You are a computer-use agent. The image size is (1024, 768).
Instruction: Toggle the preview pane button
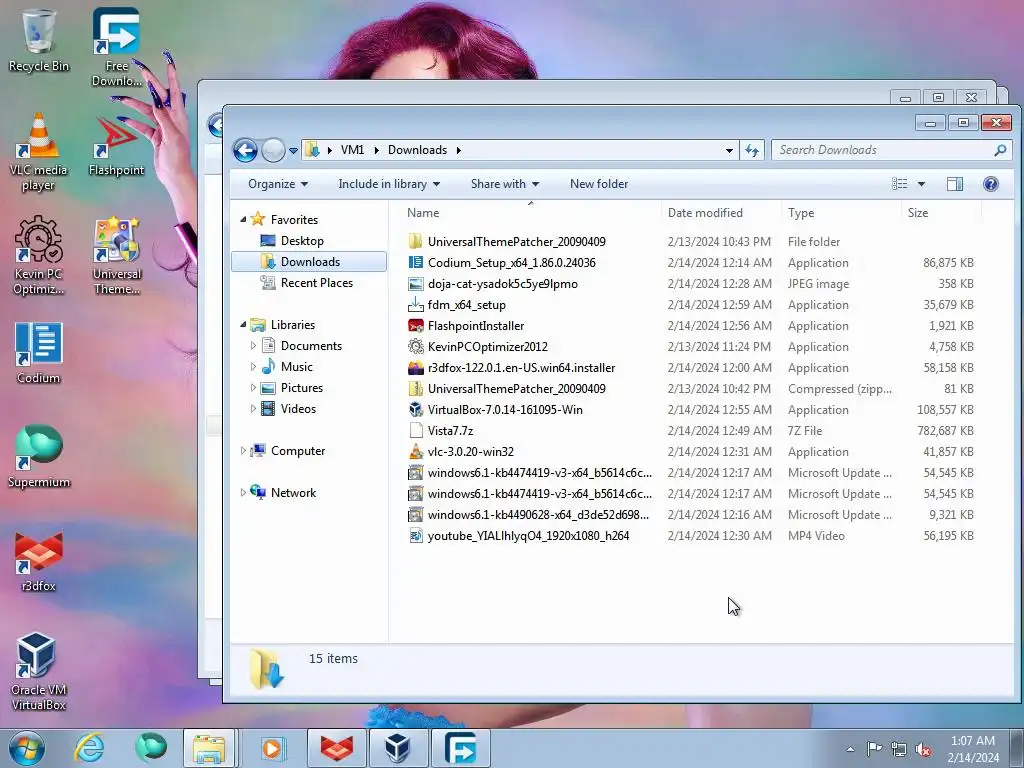click(955, 184)
